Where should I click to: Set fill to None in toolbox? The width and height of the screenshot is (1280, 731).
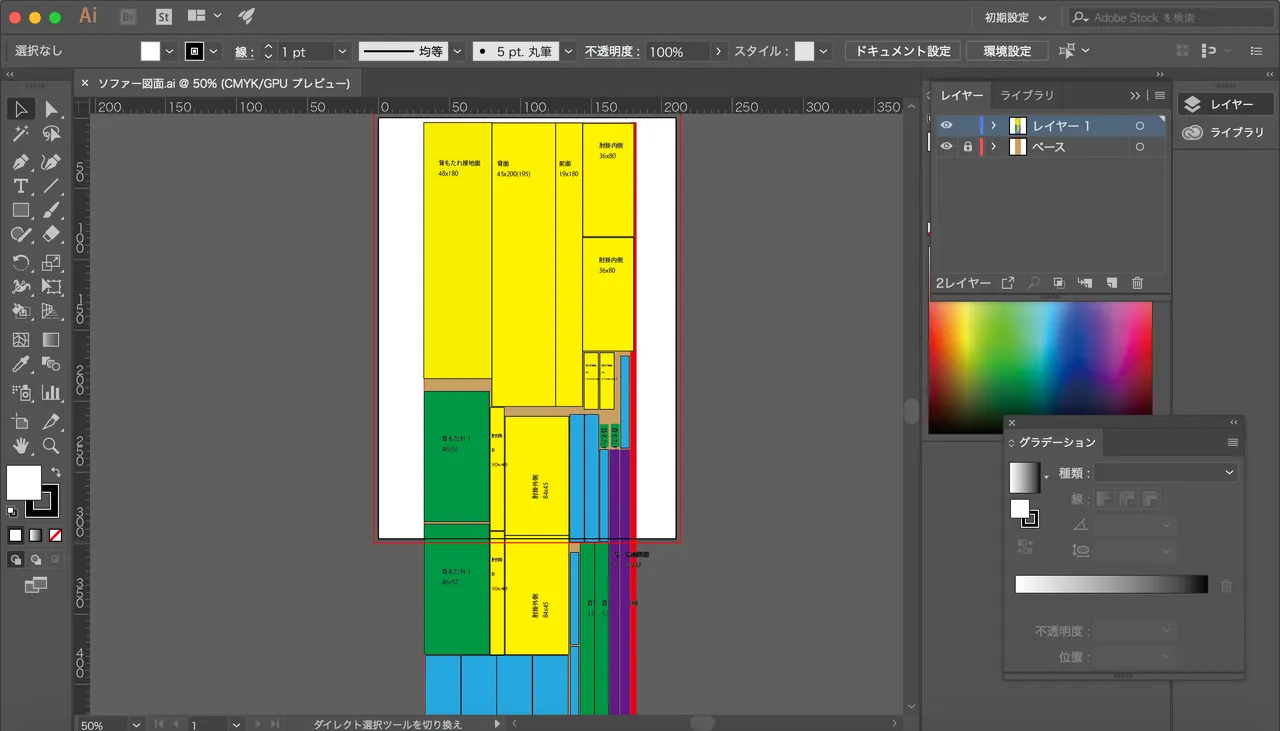point(56,535)
